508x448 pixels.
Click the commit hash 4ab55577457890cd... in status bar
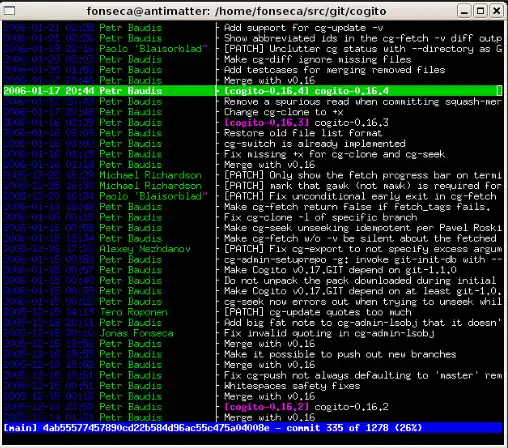coord(156,428)
